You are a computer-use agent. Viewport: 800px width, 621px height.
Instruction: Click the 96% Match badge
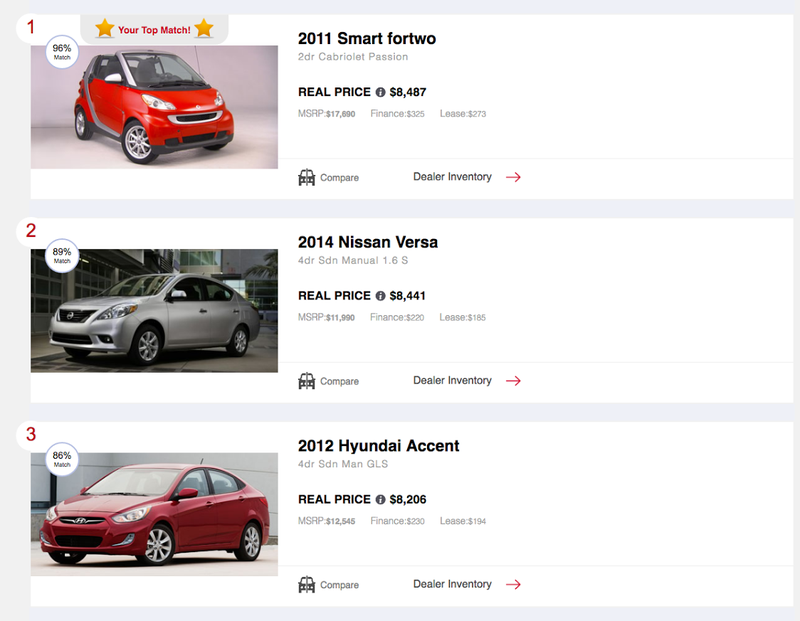62,52
